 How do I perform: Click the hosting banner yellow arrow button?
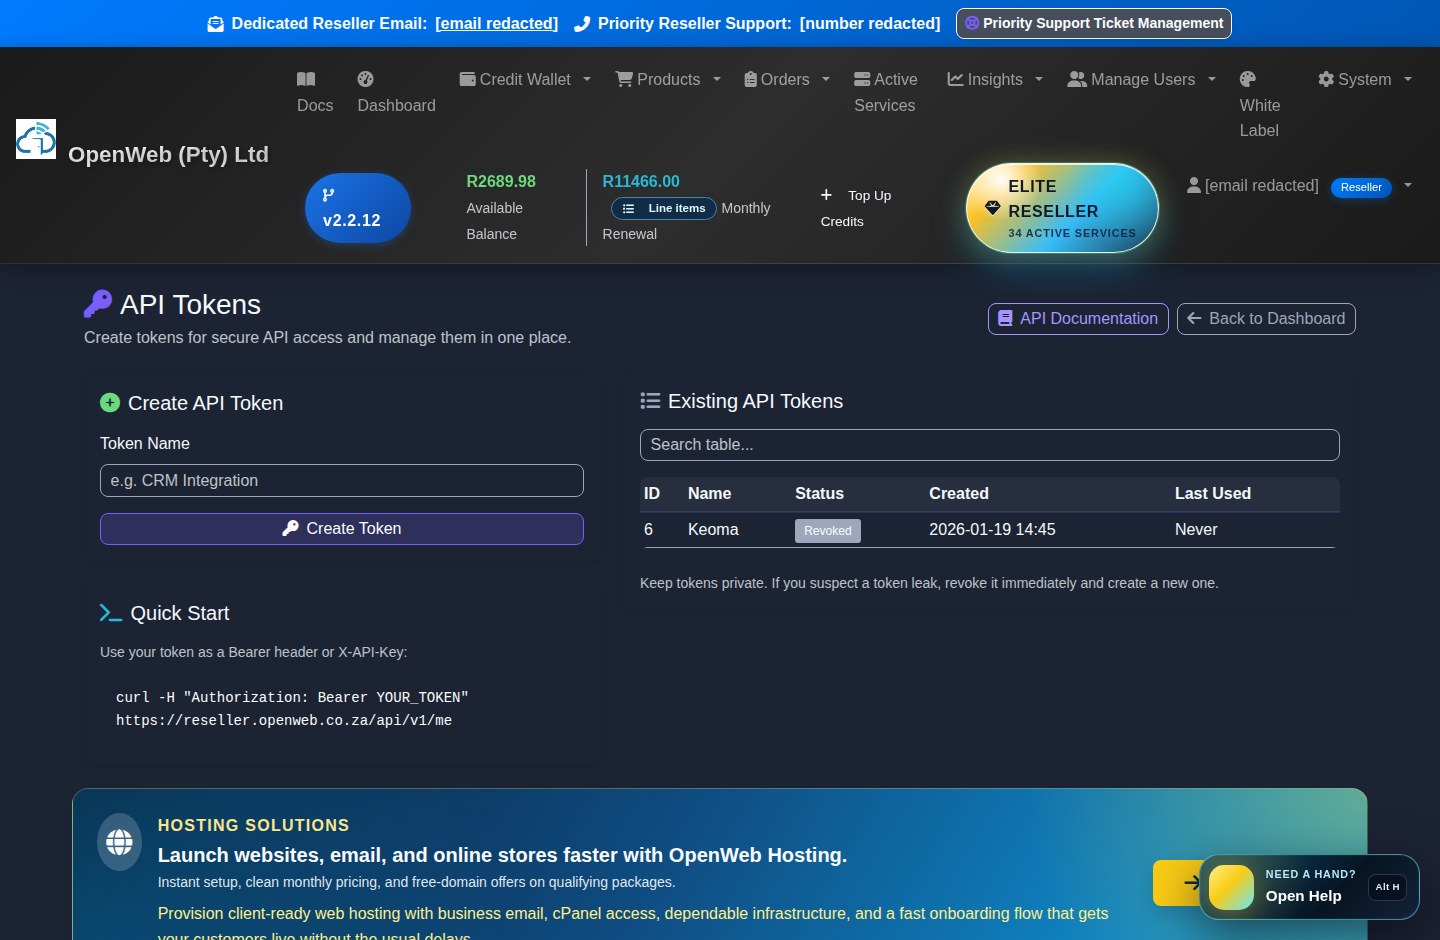1178,882
